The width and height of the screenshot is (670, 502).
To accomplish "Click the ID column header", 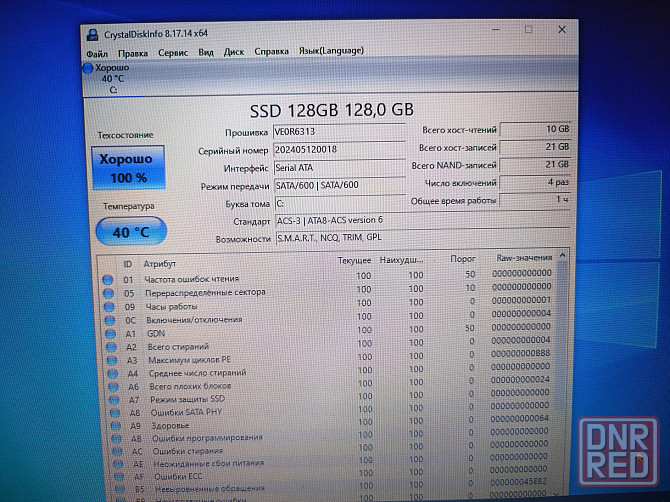I will coord(127,264).
